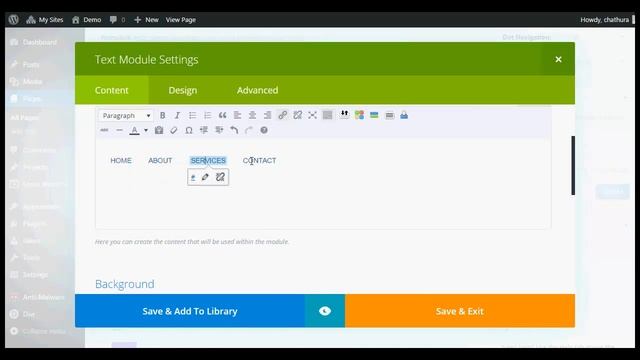Viewport: 640px width, 360px height.
Task: Click the paste as text icon
Action: (x=159, y=130)
